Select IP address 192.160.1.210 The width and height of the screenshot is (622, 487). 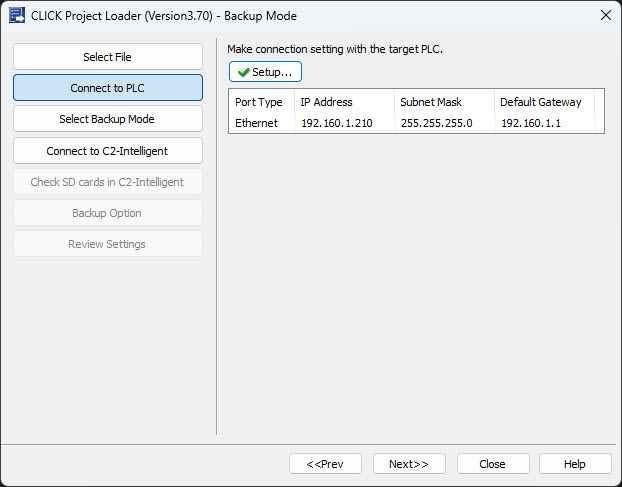337,123
